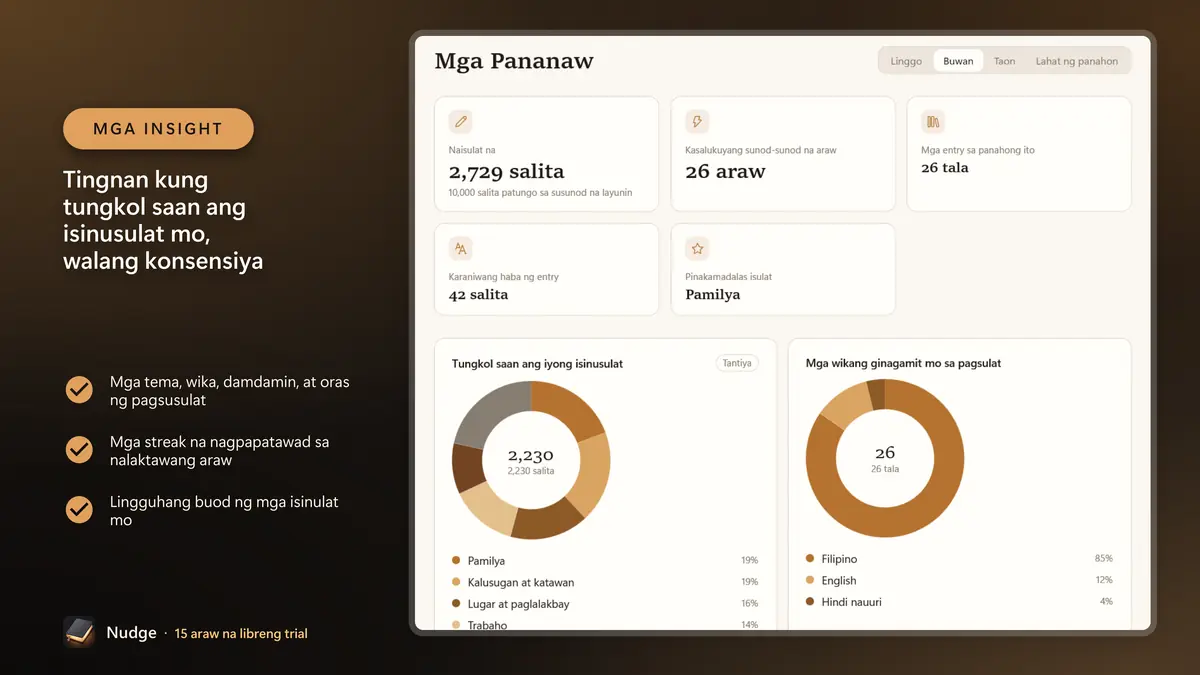This screenshot has height=675, width=1200.
Task: Choose Lahat ng panahon tab
Action: pos(1076,61)
